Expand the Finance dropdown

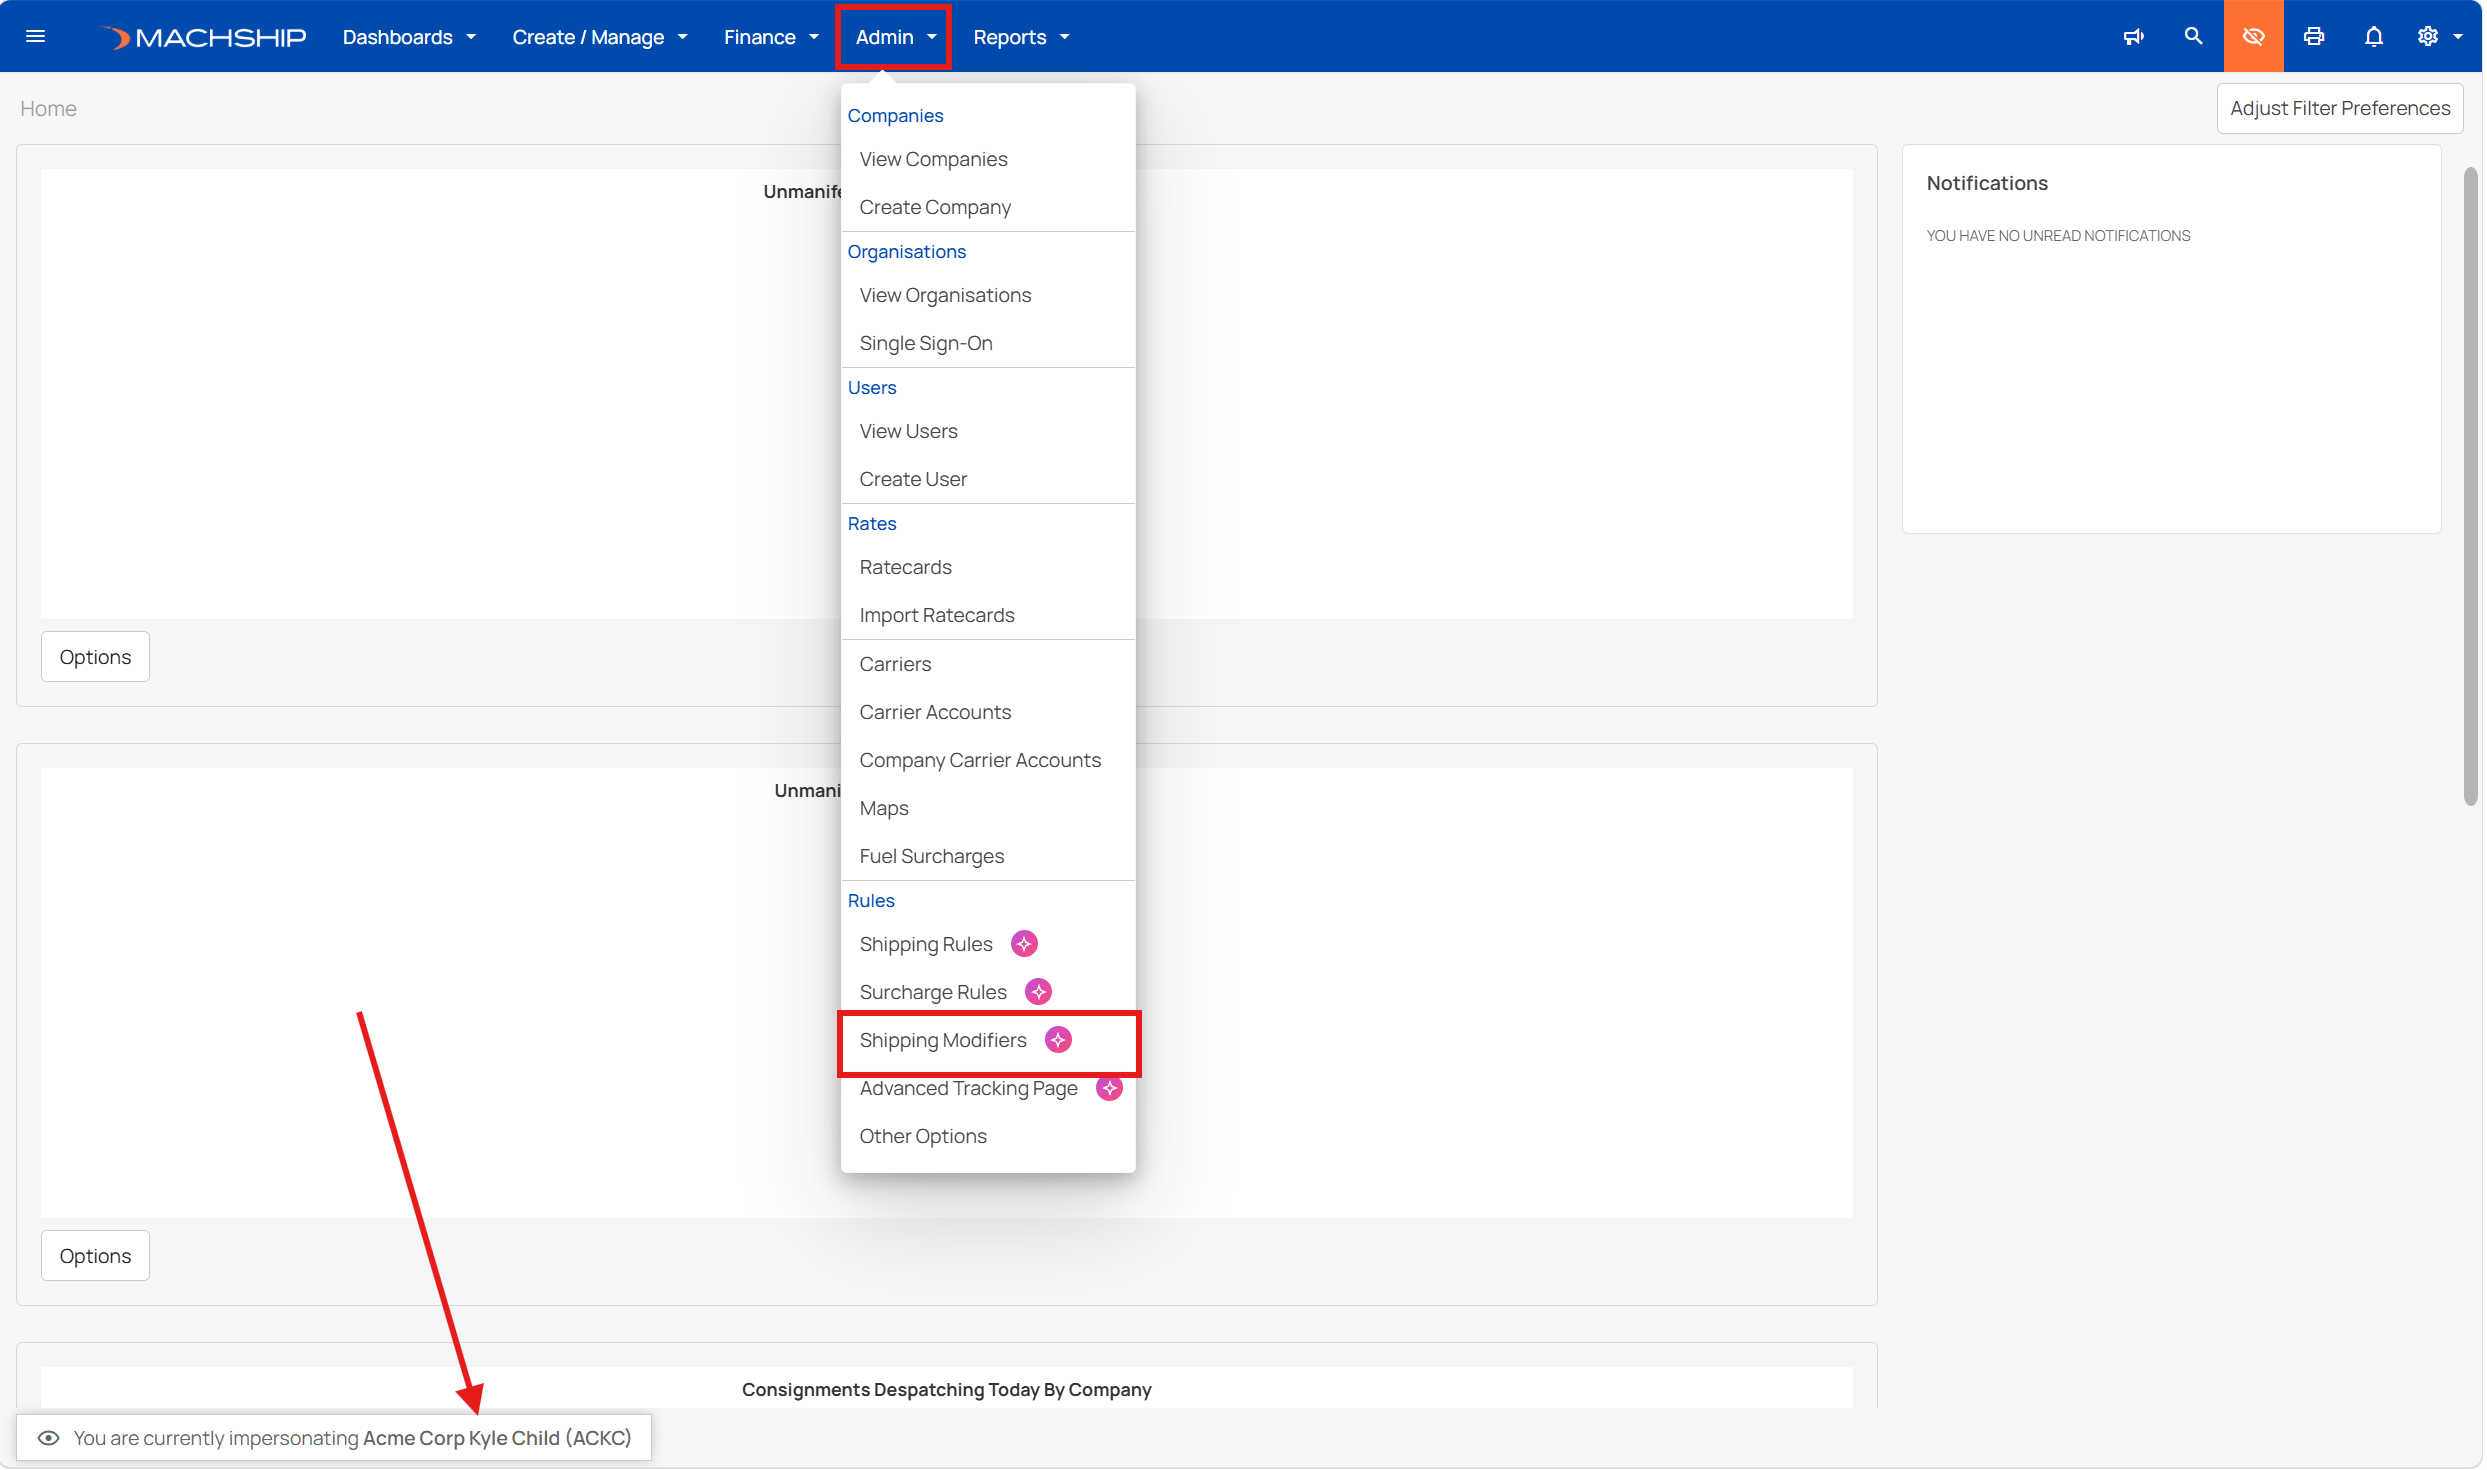click(x=771, y=37)
